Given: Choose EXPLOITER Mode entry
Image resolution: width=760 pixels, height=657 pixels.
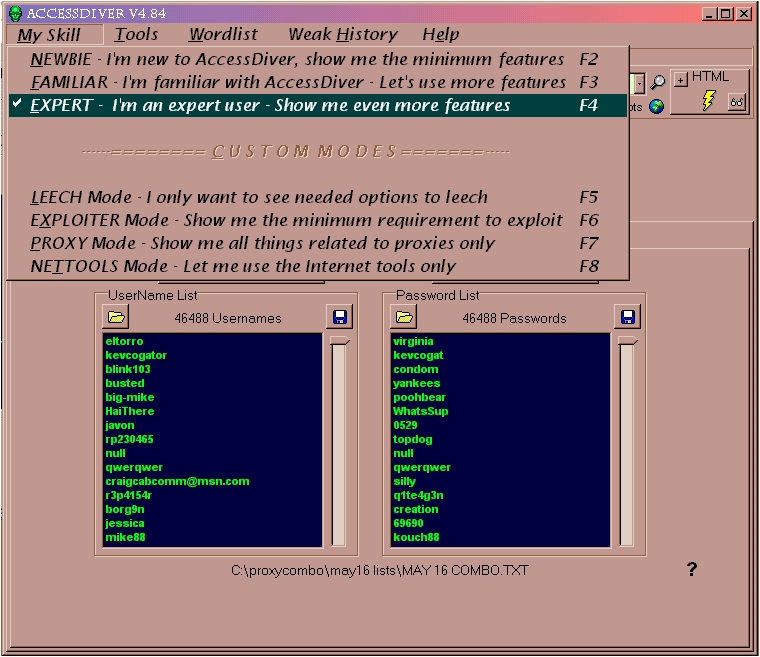Looking at the screenshot, I should click(318, 221).
